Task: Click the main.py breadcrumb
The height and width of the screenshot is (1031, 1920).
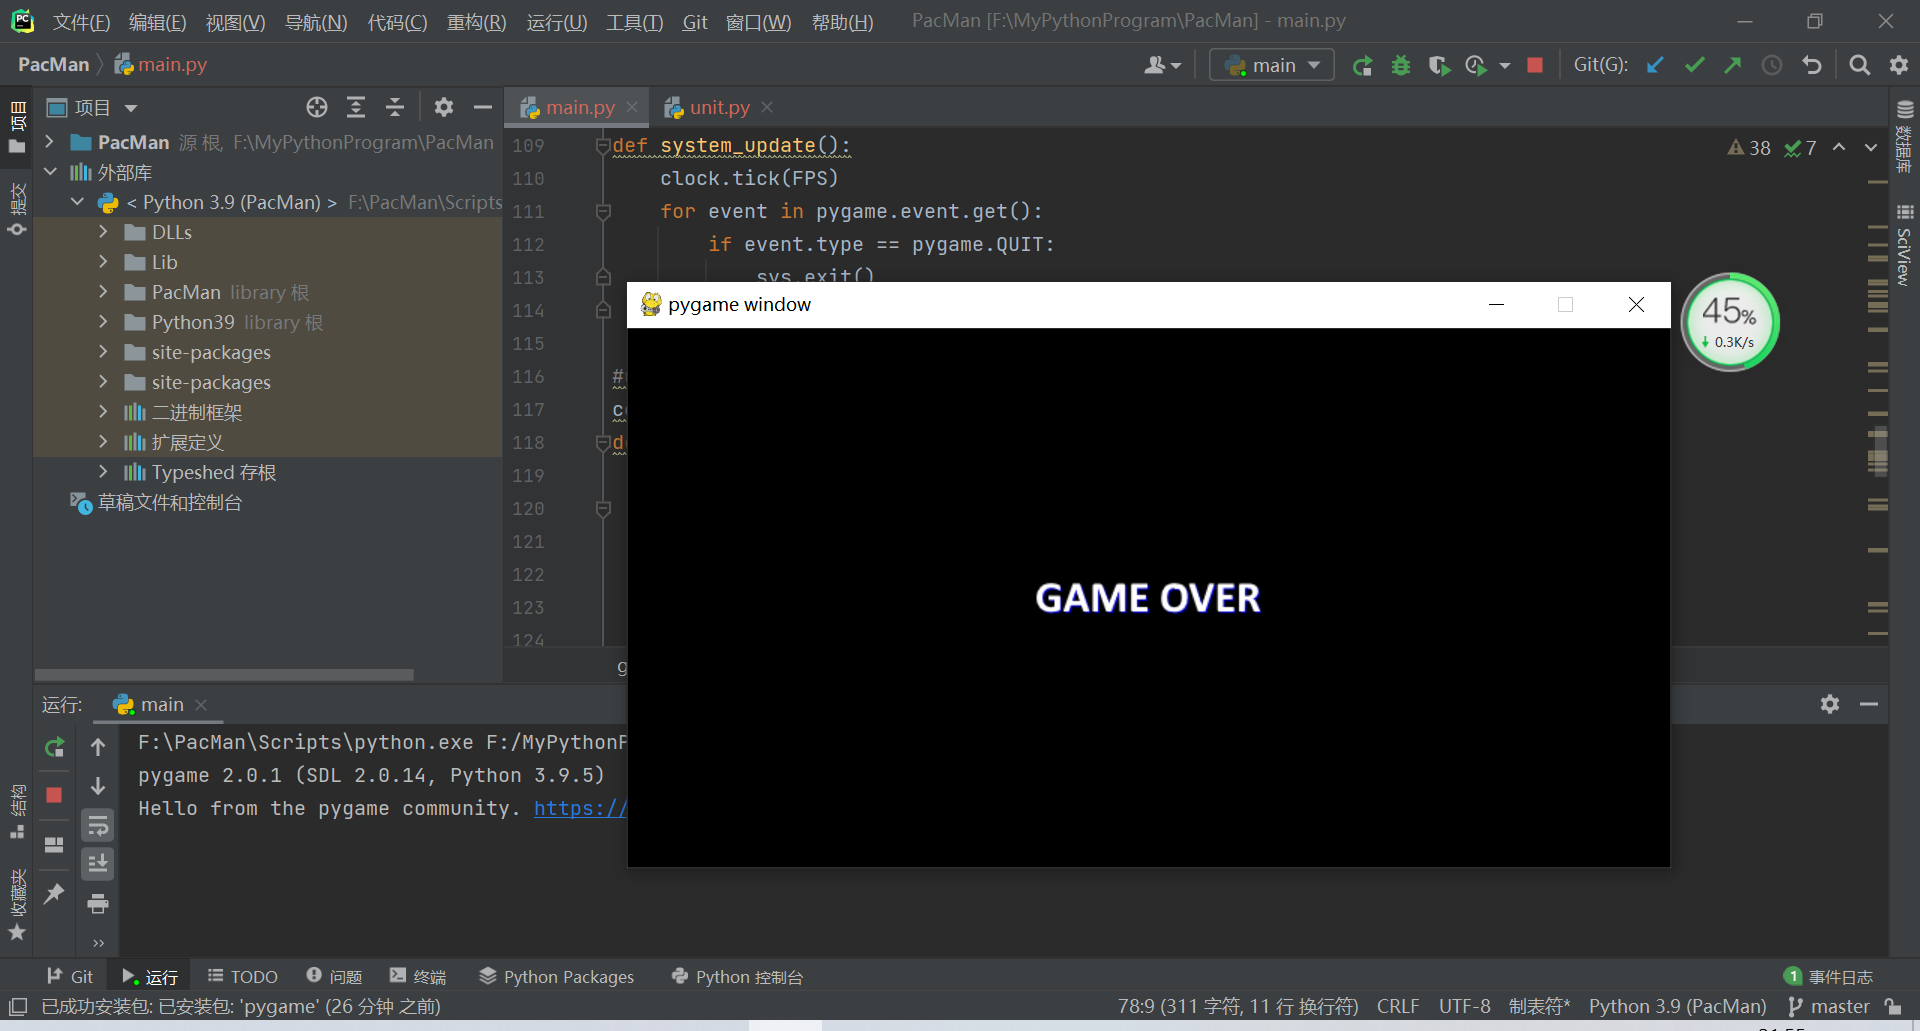Action: [x=161, y=65]
